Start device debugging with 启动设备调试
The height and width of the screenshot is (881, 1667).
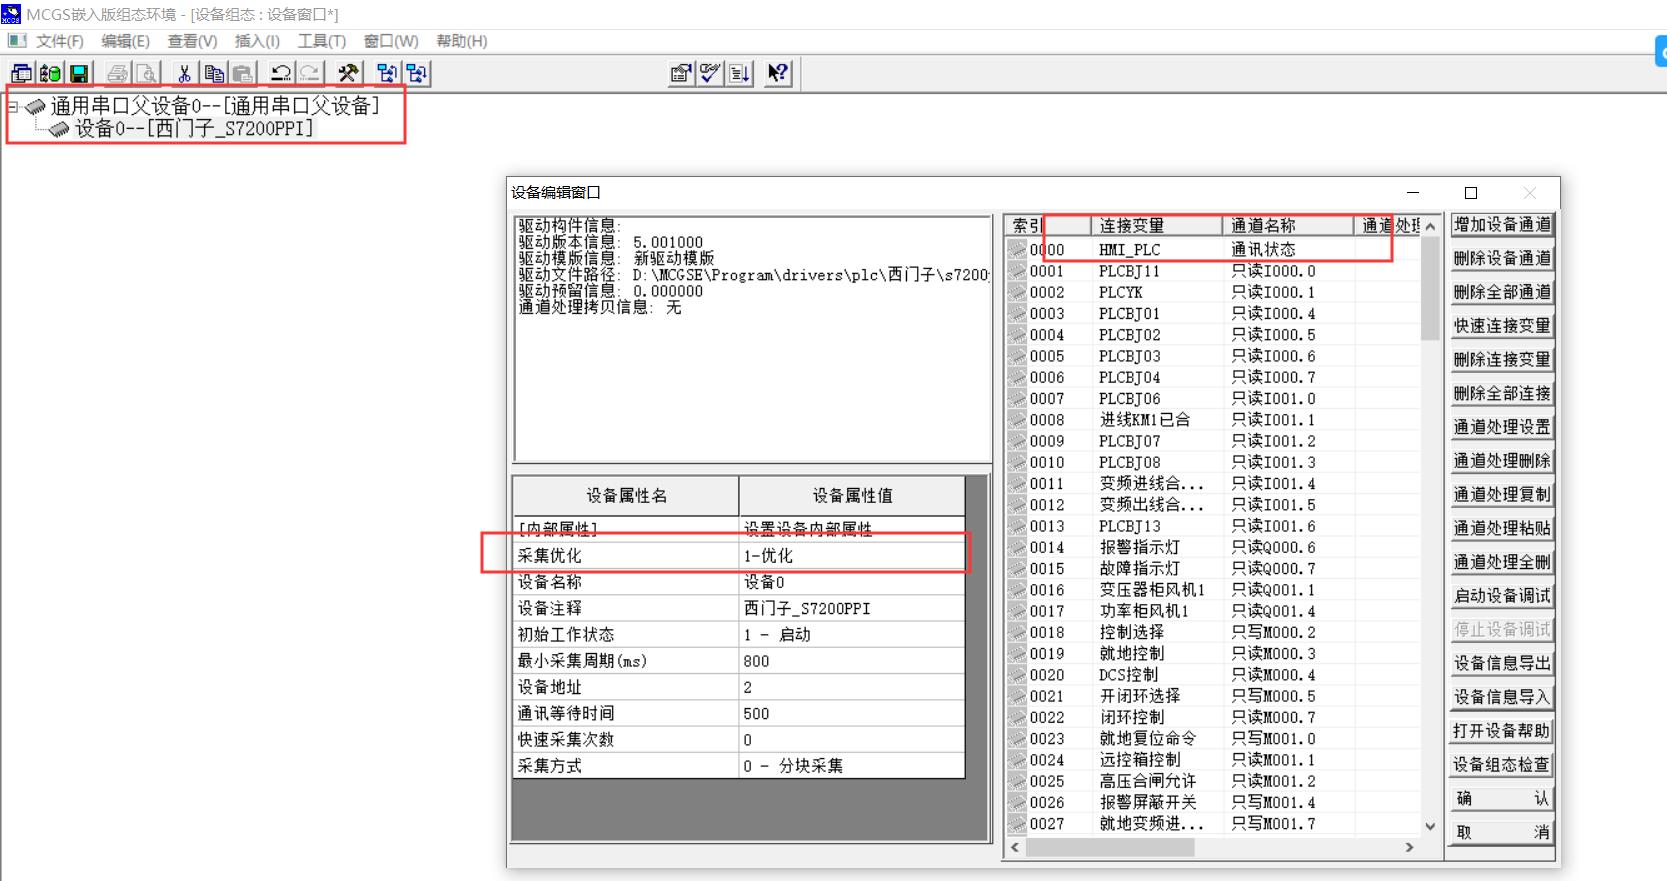1502,596
